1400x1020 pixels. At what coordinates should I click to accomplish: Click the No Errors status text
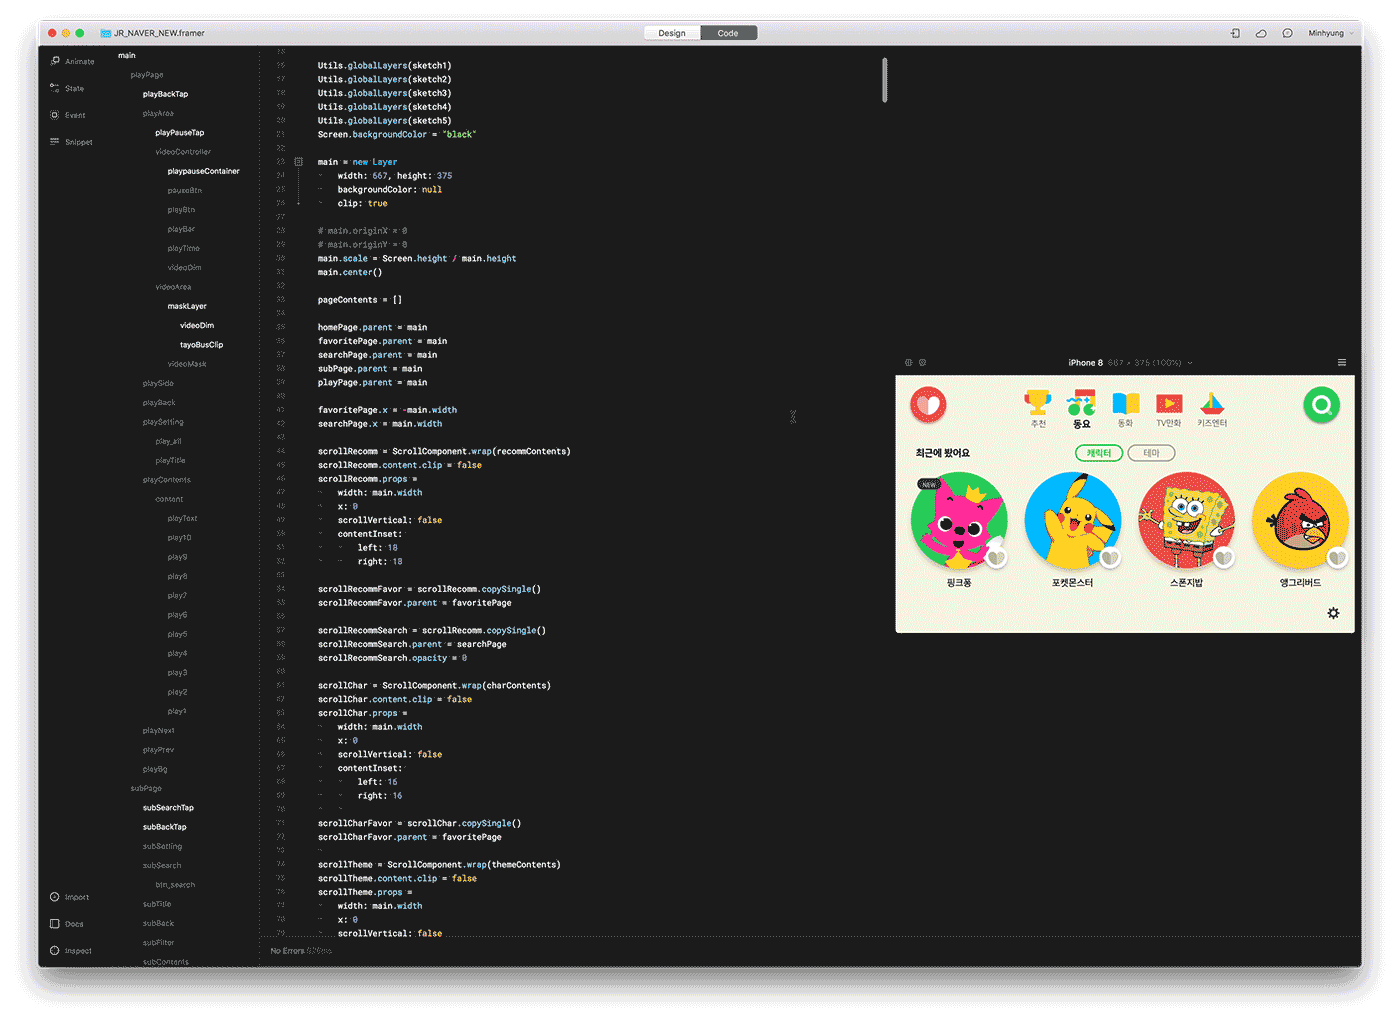pyautogui.click(x=287, y=951)
